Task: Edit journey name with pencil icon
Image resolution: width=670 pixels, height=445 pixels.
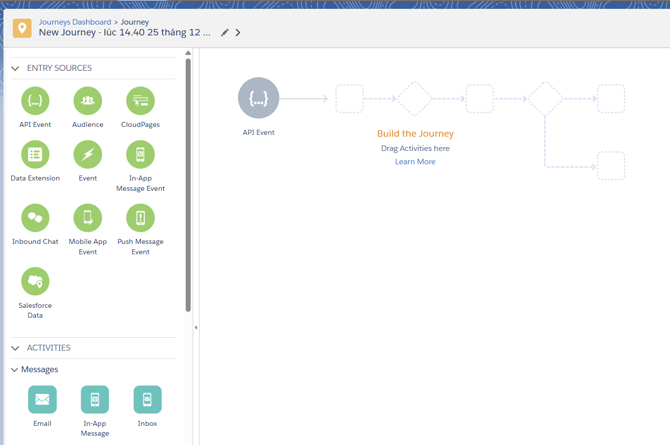Action: pyautogui.click(x=225, y=33)
